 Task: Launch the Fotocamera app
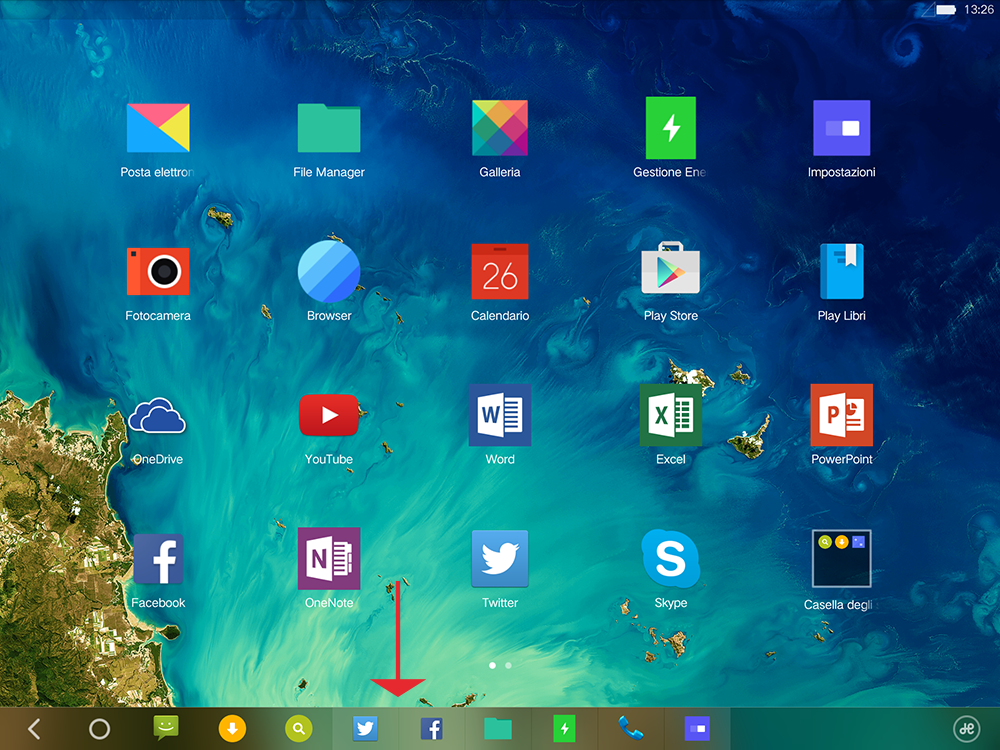coord(158,271)
